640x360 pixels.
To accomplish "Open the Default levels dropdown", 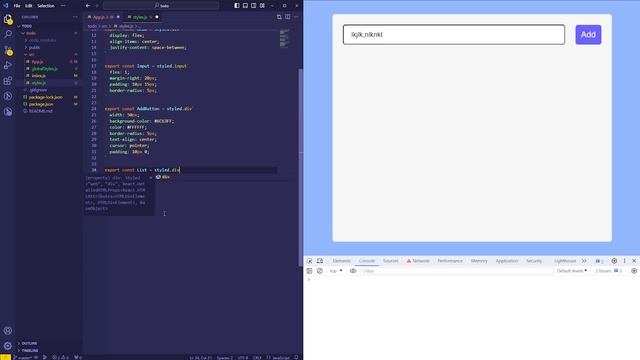I will (571, 271).
